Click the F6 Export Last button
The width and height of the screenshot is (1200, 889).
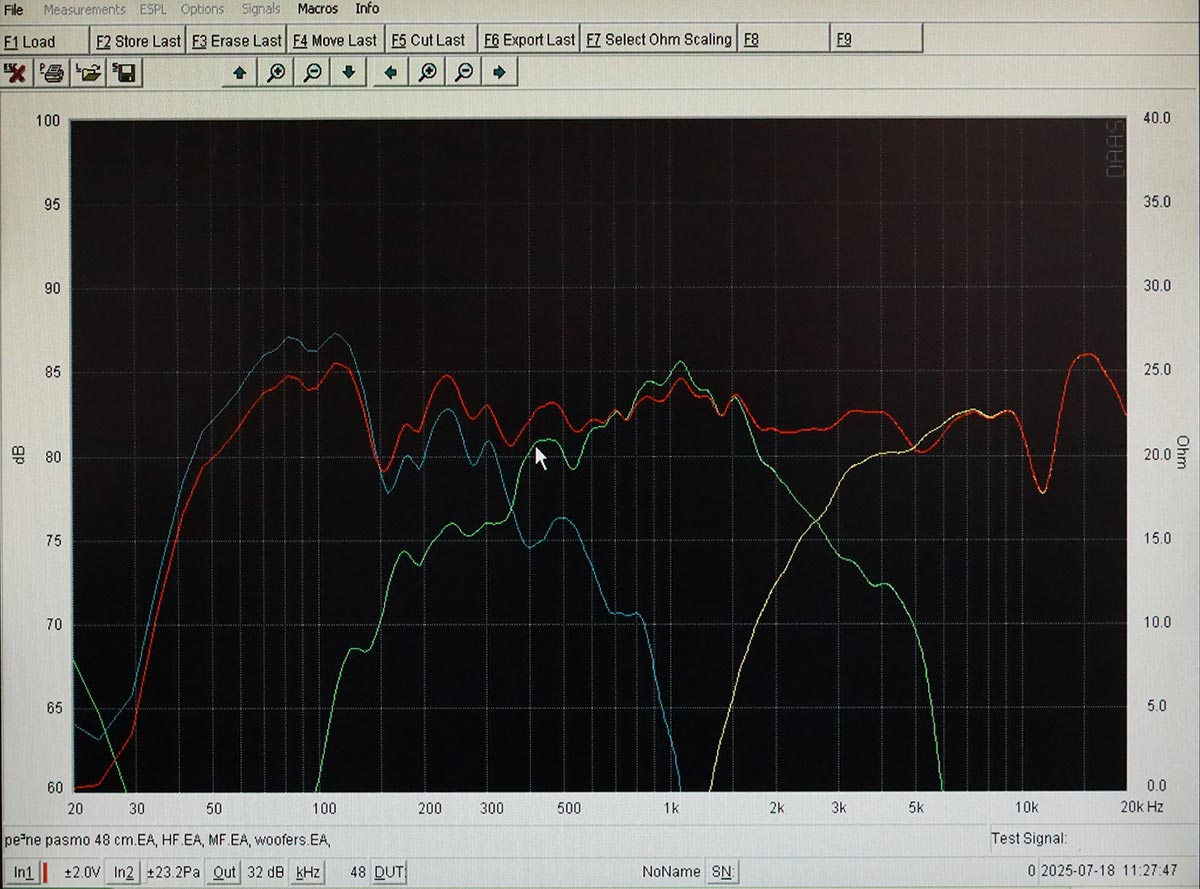pyautogui.click(x=529, y=40)
